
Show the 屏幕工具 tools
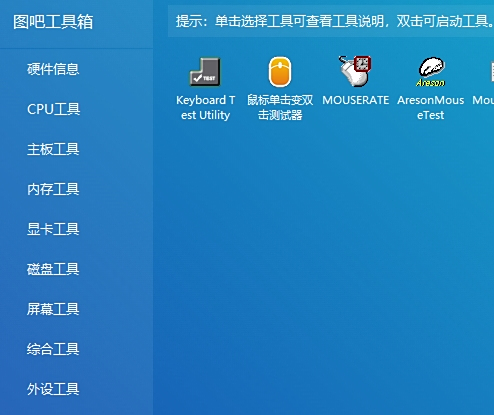tap(53, 309)
